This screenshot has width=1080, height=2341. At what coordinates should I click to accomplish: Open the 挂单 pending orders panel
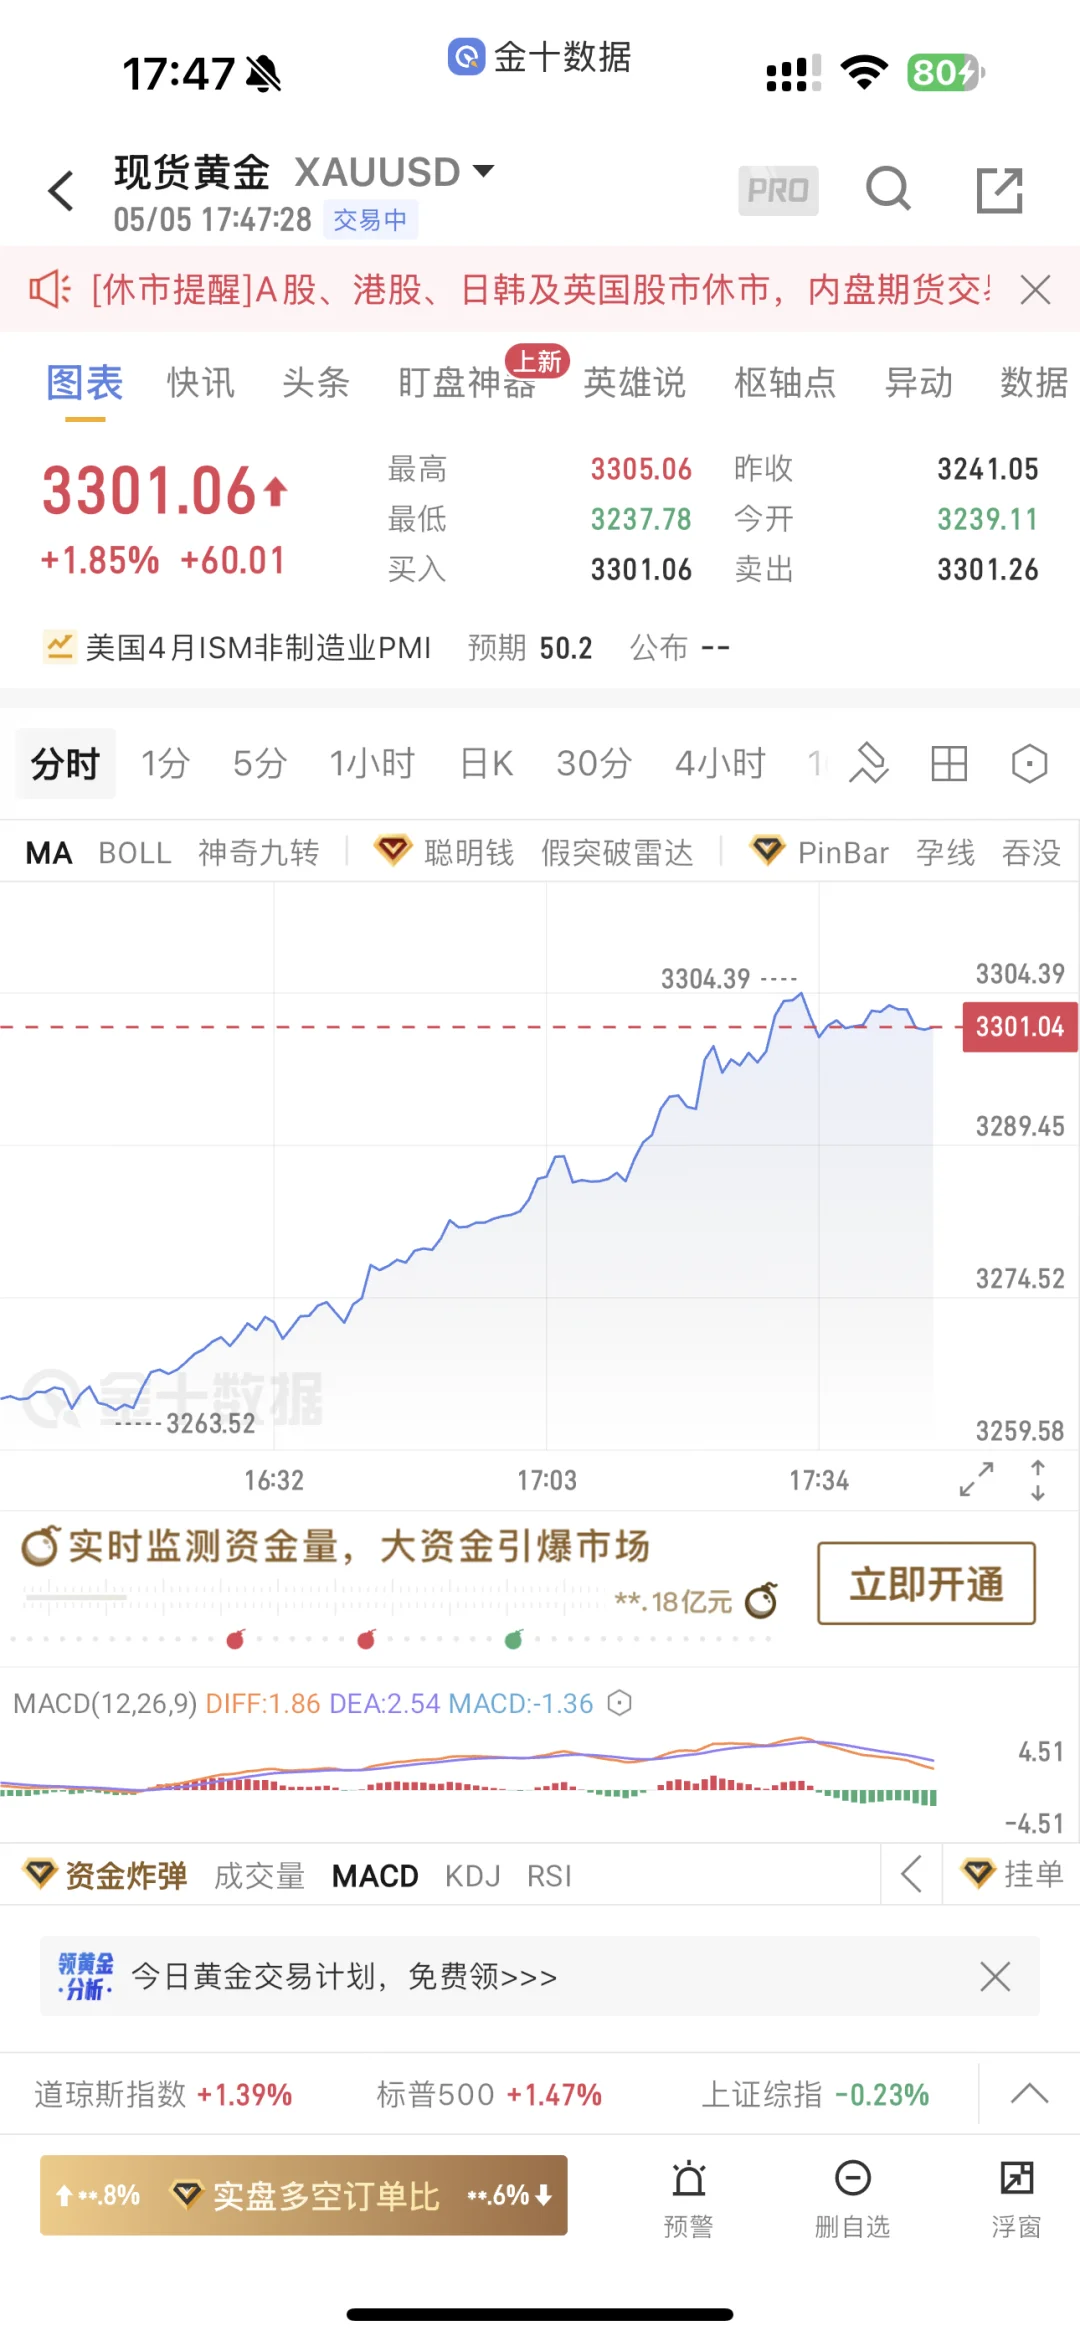pos(1011,1874)
